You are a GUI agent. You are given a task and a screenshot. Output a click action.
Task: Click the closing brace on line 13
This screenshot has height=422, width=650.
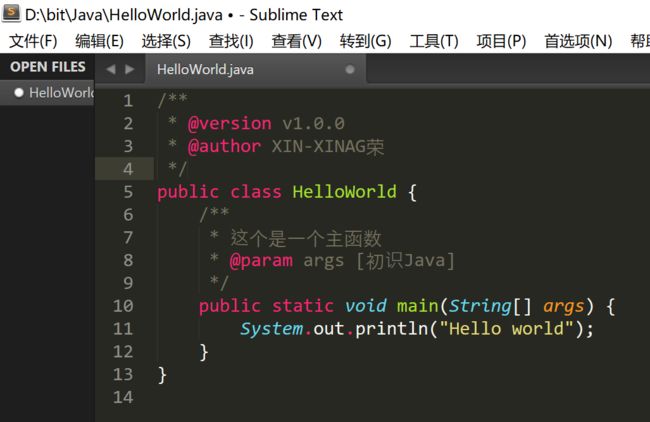162,375
